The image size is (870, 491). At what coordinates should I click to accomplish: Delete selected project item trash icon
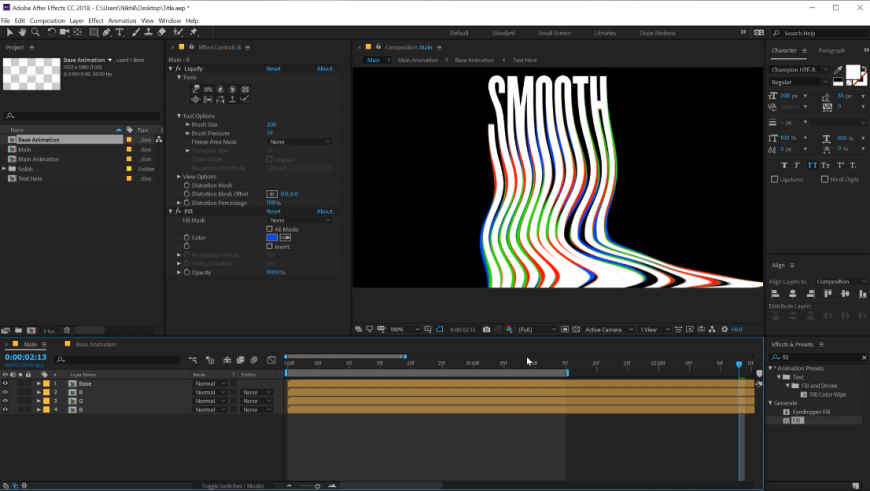(x=67, y=330)
